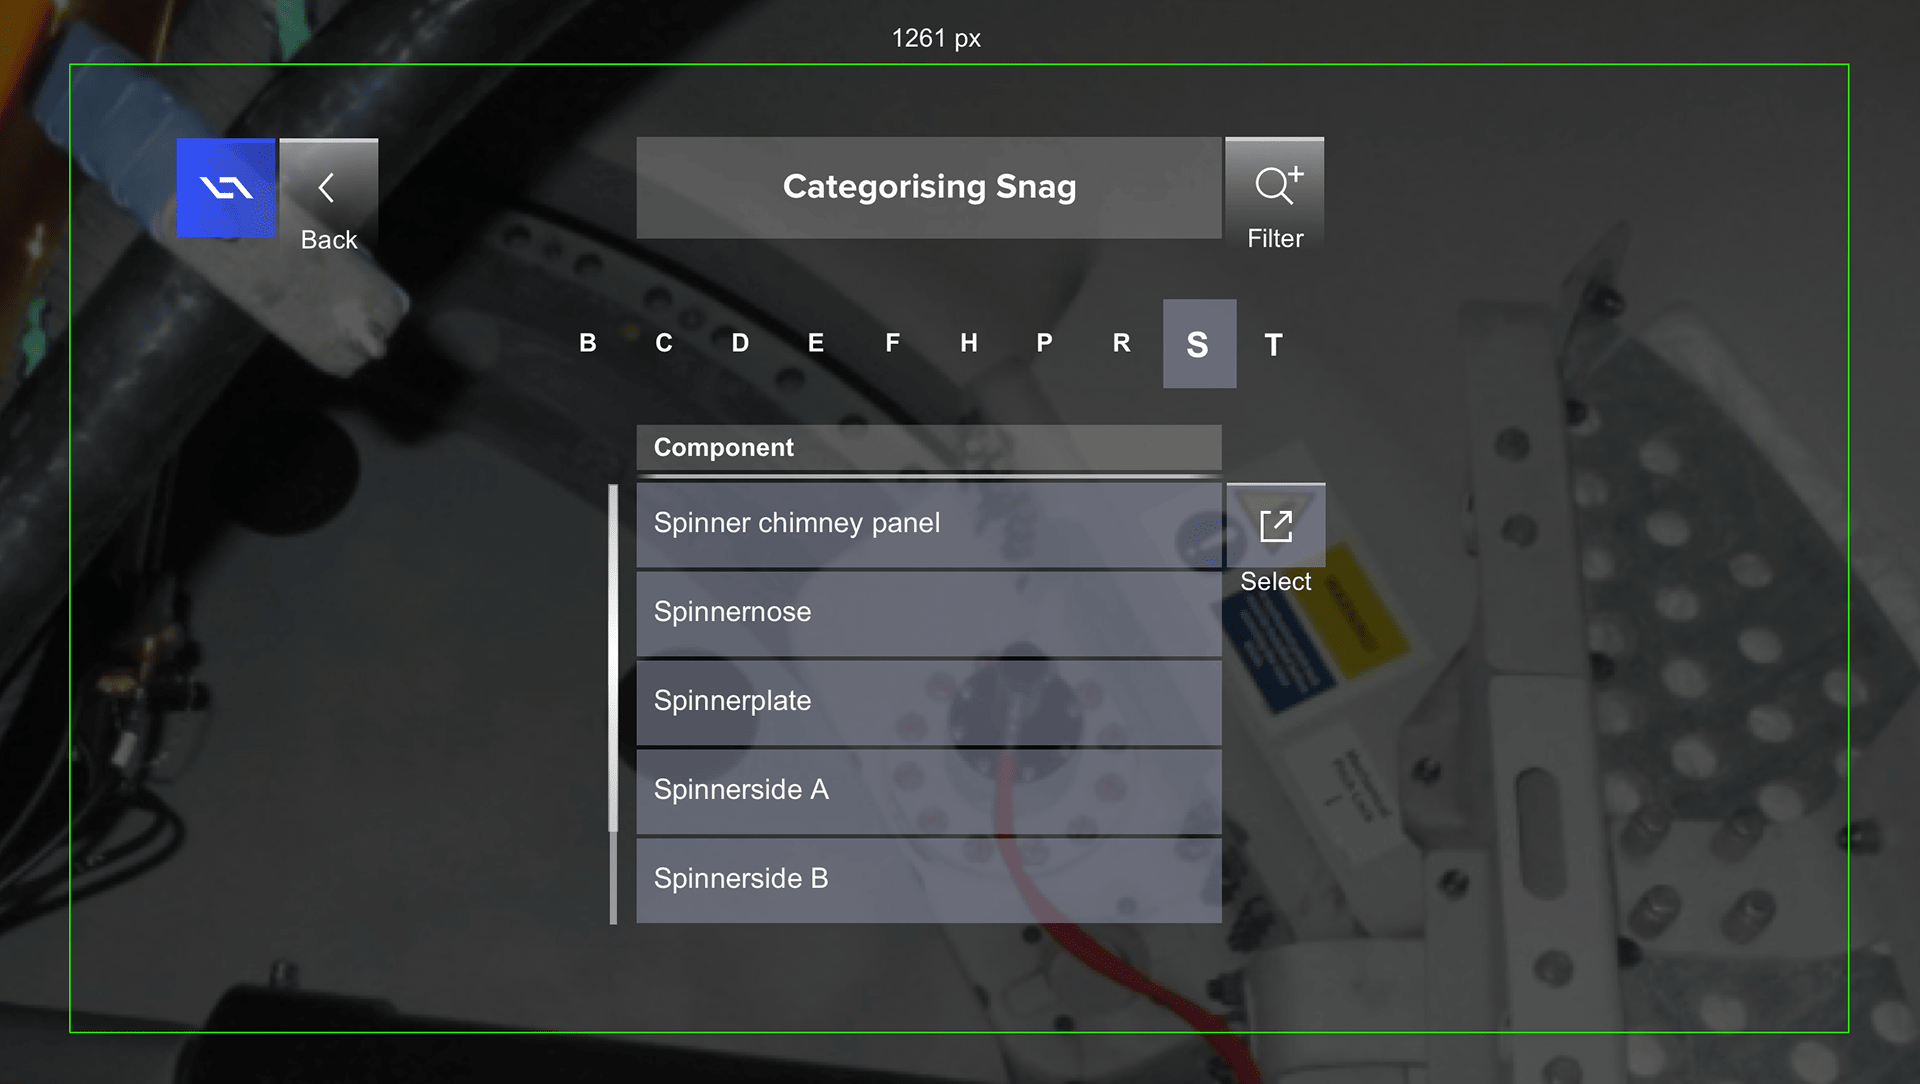Viewport: 1920px width, 1084px height.
Task: Go back using the Back arrow
Action: pyautogui.click(x=328, y=188)
